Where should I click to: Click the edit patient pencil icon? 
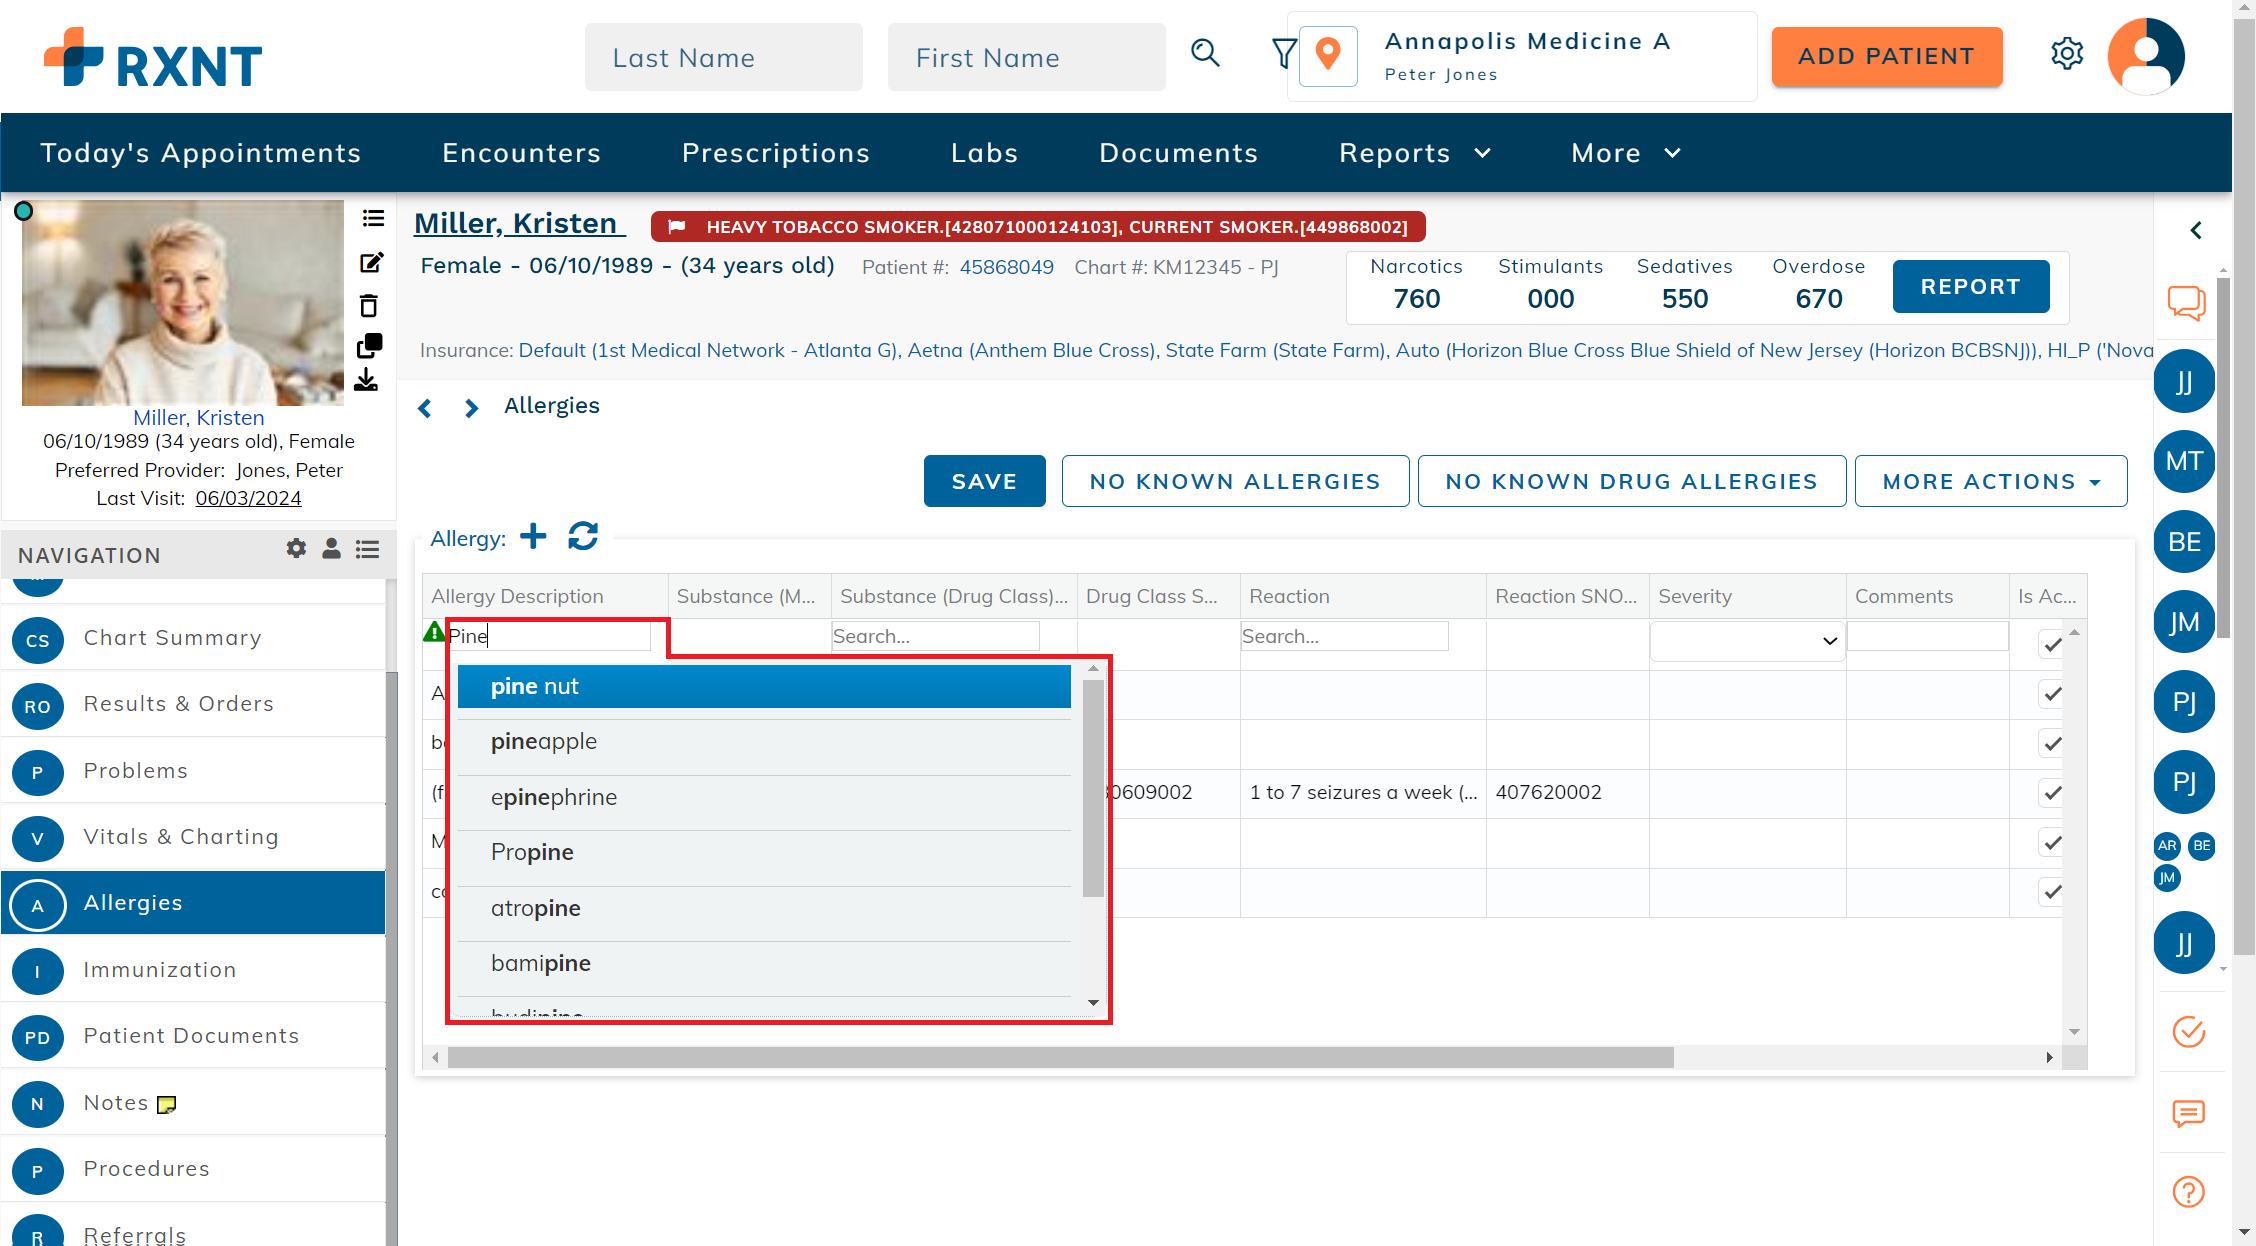tap(371, 262)
